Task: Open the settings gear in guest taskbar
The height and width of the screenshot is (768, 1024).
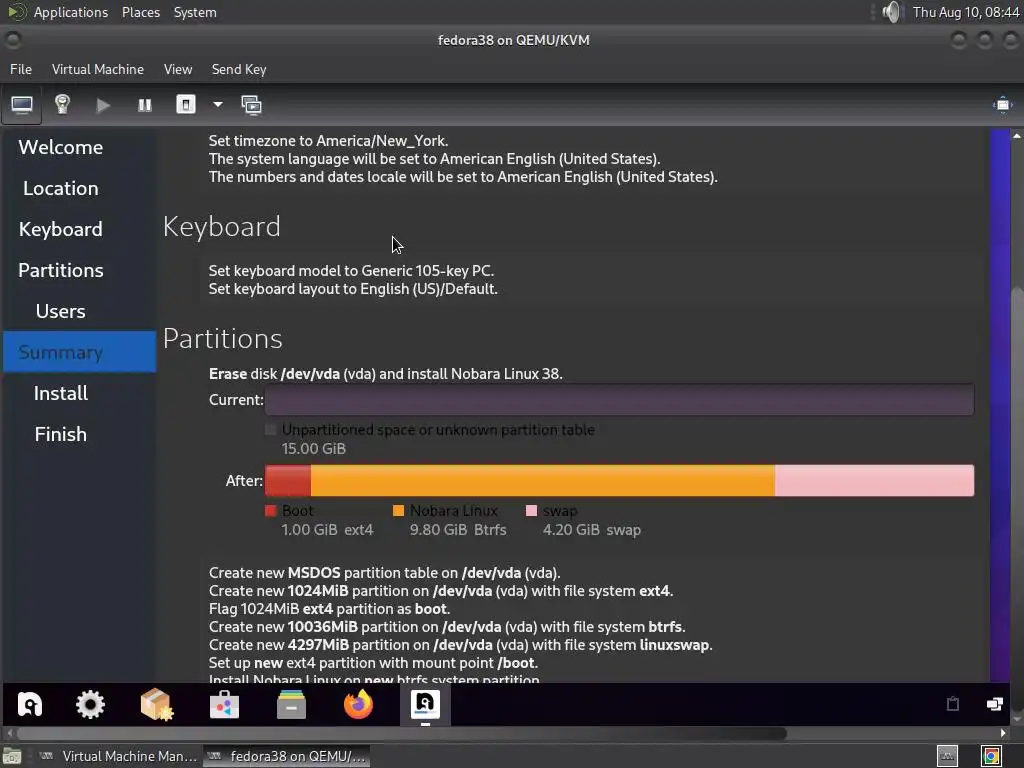Action: (x=90, y=705)
